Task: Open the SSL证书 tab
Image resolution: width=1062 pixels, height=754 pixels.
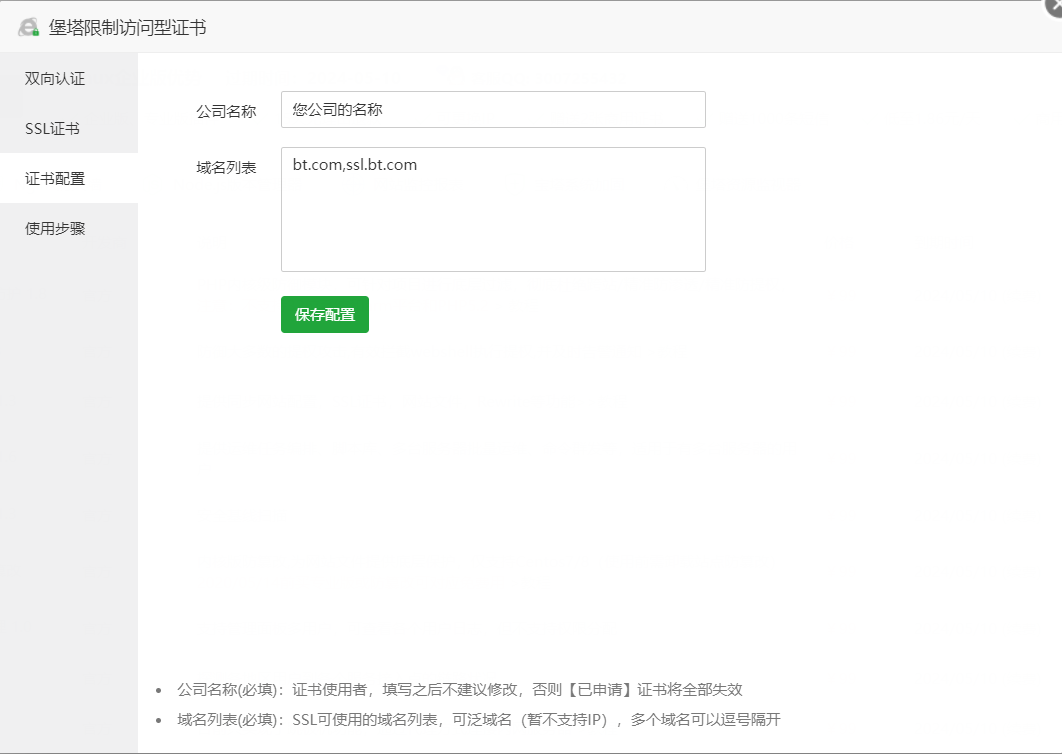Action: [51, 128]
